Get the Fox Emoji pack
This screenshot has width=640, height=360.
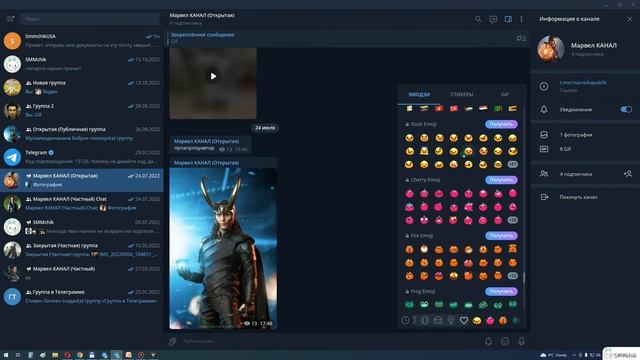(501, 236)
